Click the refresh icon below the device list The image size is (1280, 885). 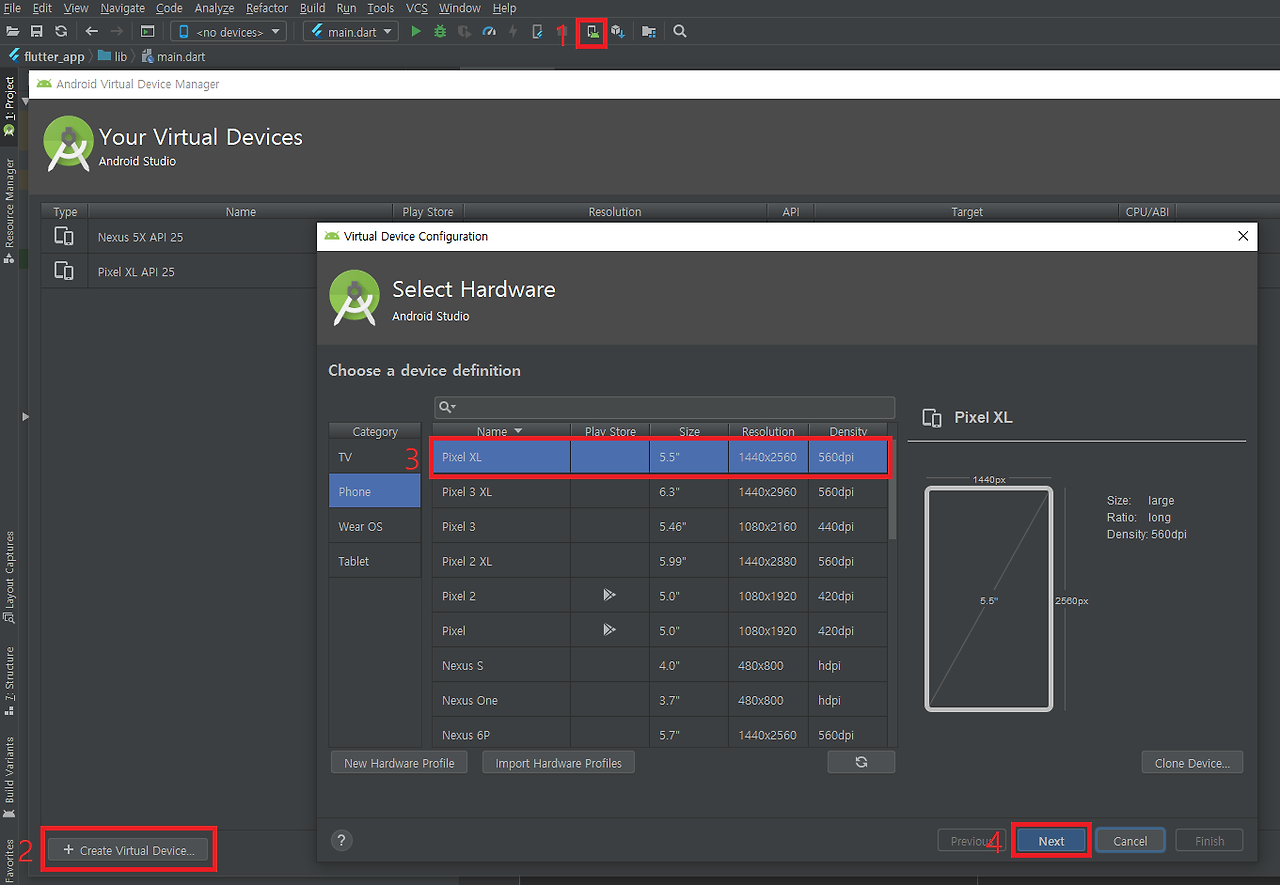[861, 762]
